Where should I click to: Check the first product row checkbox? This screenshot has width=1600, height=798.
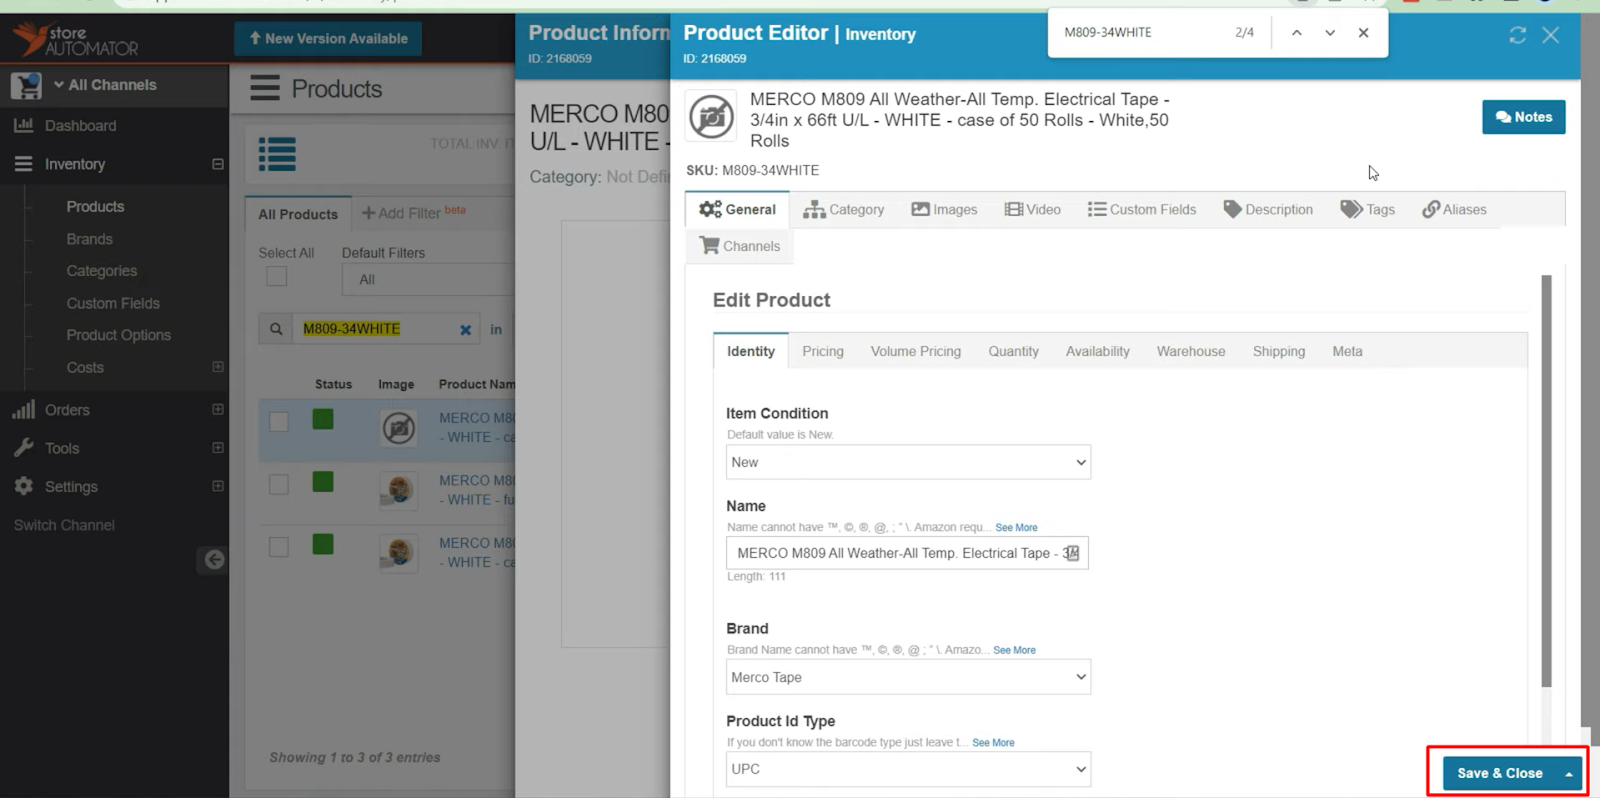[279, 422]
